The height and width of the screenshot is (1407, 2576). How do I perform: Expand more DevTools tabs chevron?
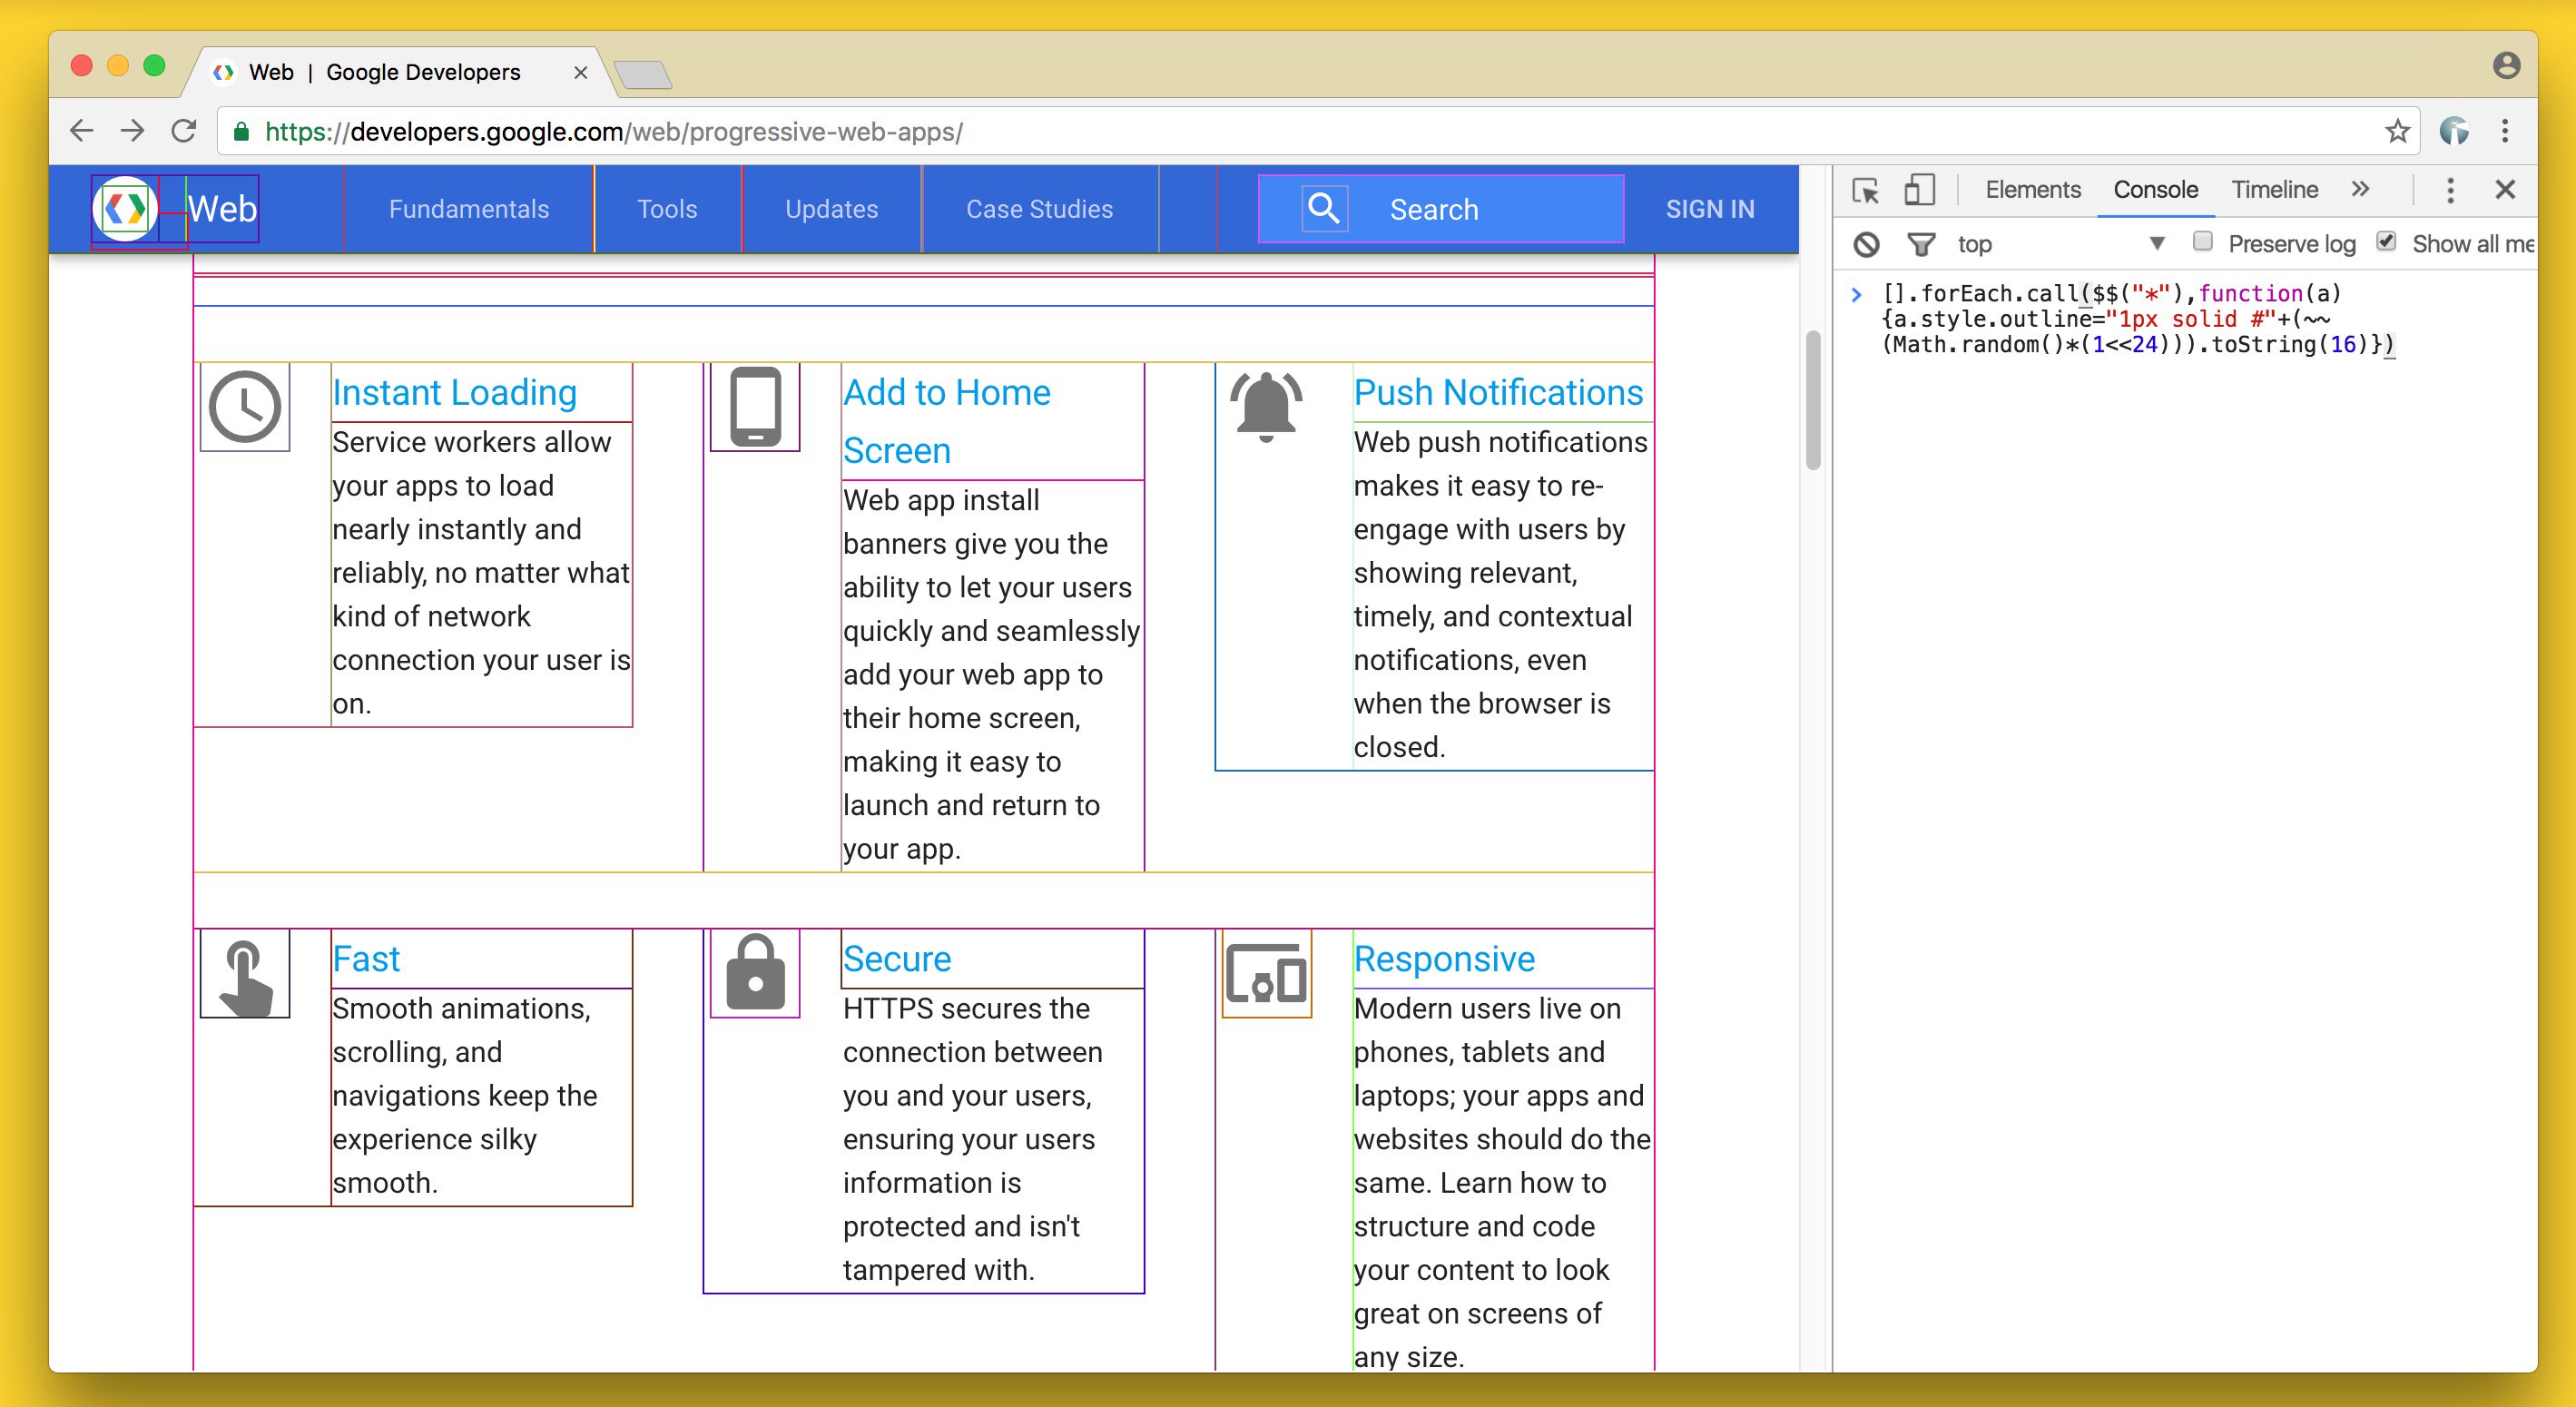tap(2360, 189)
